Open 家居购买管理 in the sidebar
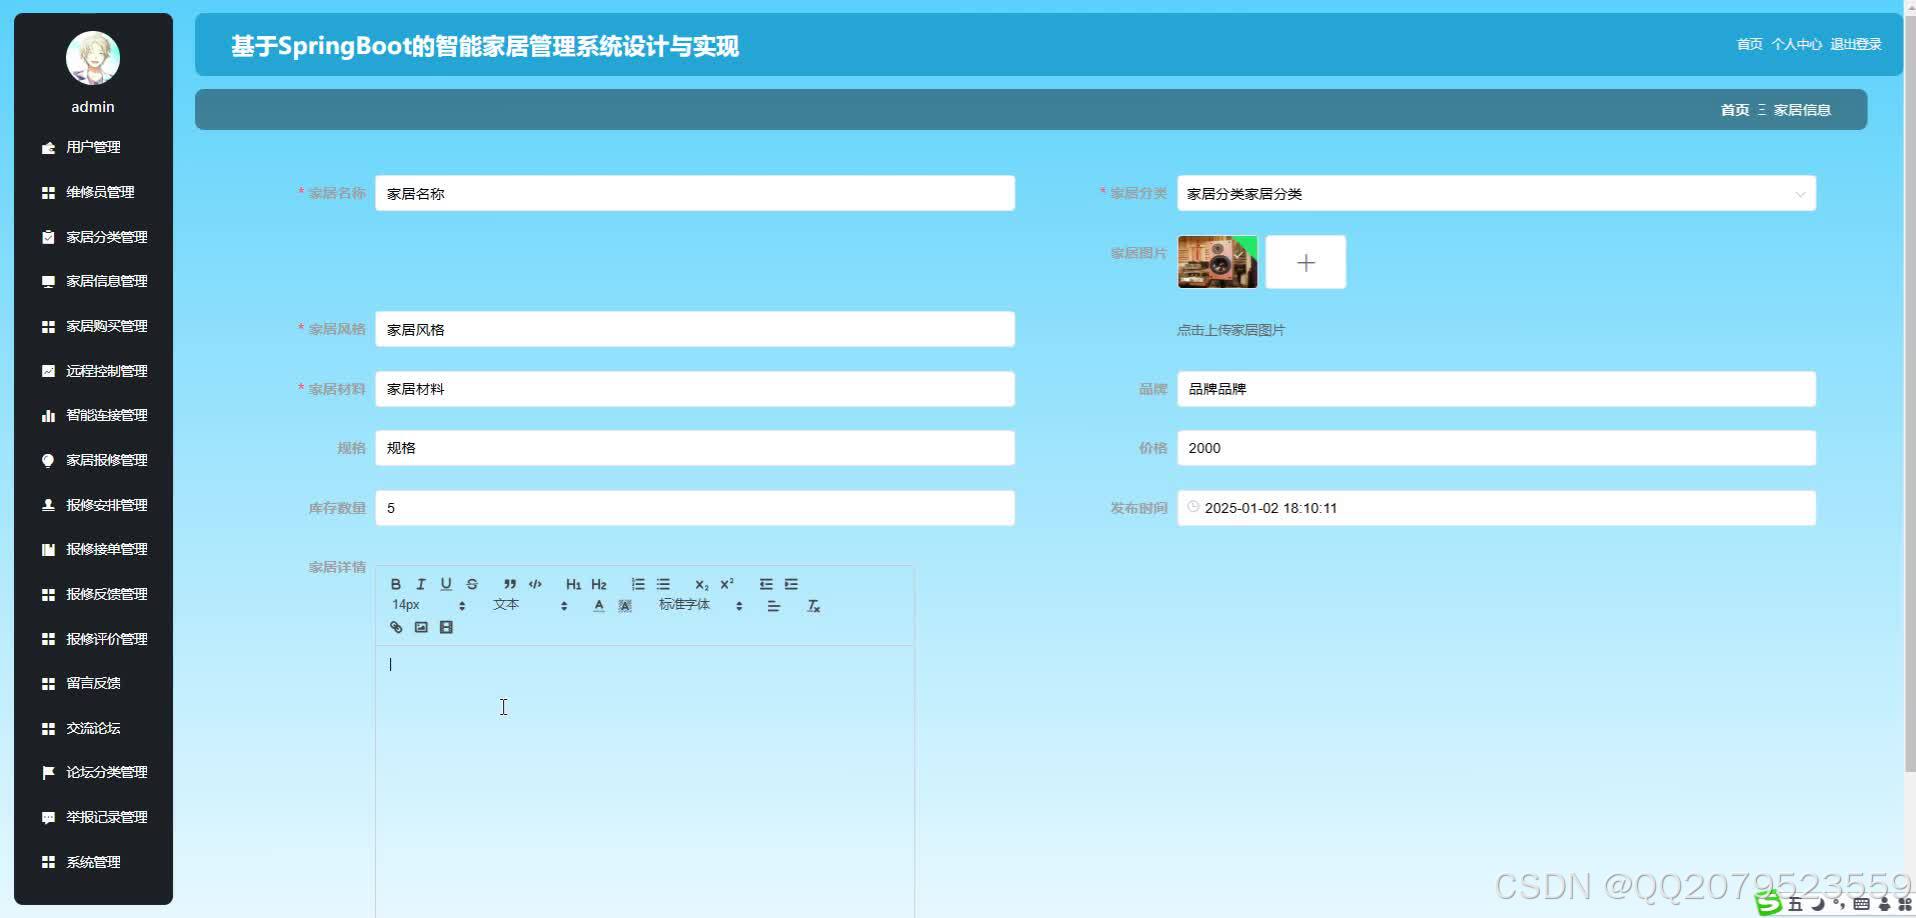Viewport: 1916px width, 918px height. click(93, 326)
